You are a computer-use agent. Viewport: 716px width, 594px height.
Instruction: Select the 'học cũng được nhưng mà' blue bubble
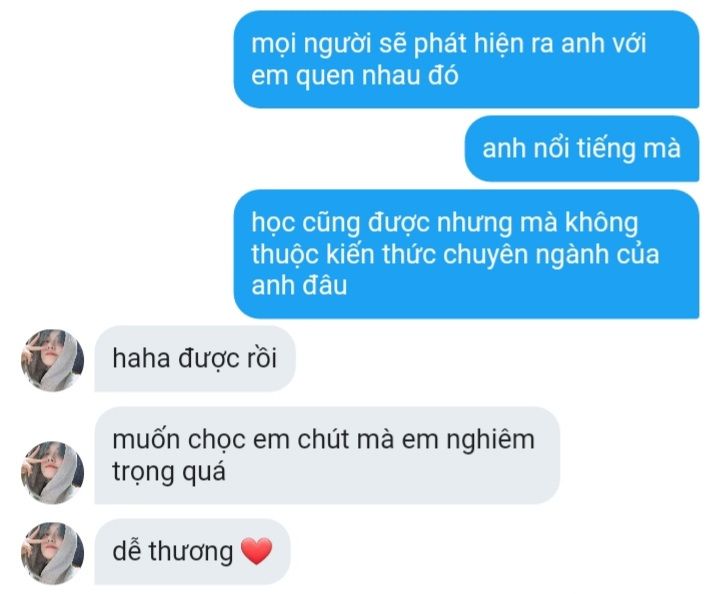[x=466, y=254]
